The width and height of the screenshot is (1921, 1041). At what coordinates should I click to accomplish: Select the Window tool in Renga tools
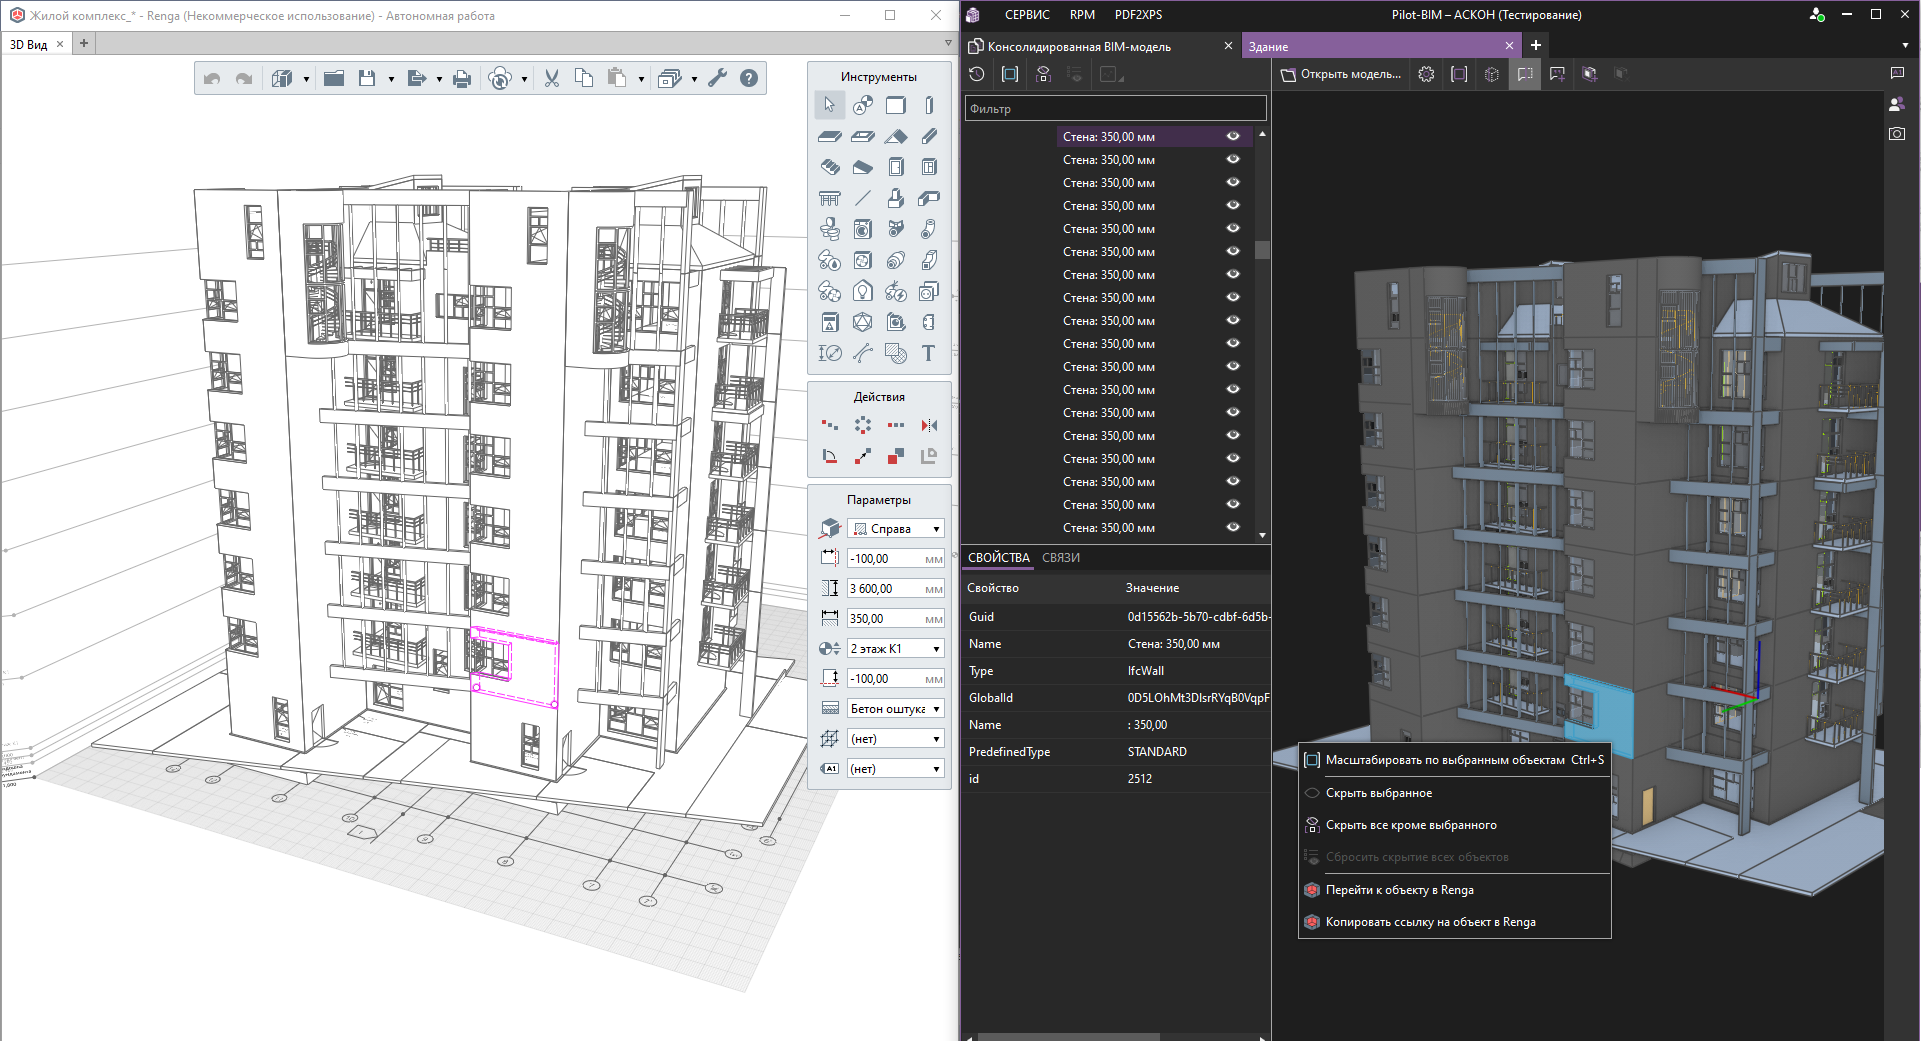929,167
